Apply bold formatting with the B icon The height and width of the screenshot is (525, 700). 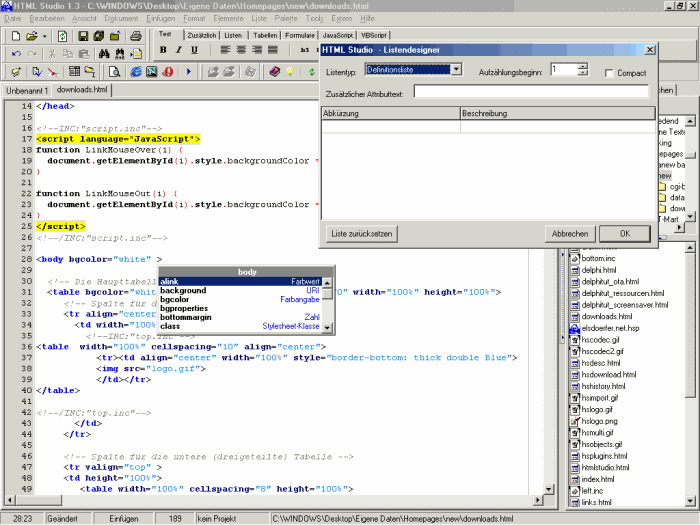coord(163,50)
